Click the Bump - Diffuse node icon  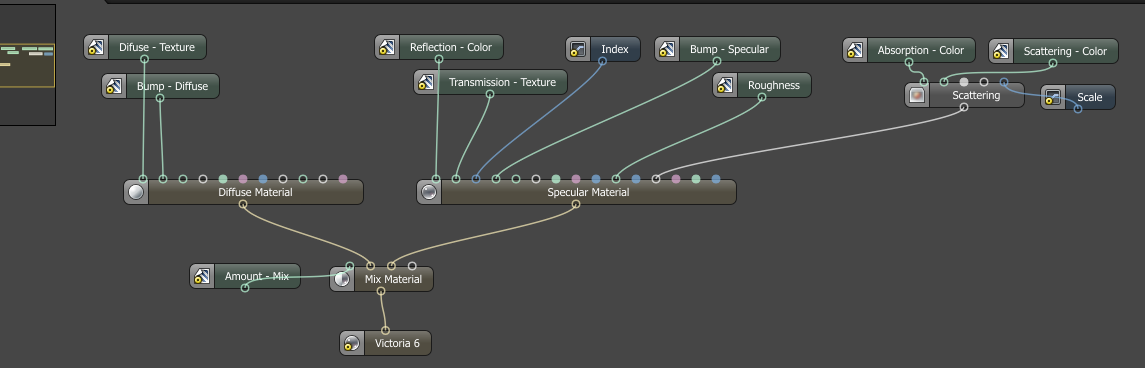(x=113, y=86)
